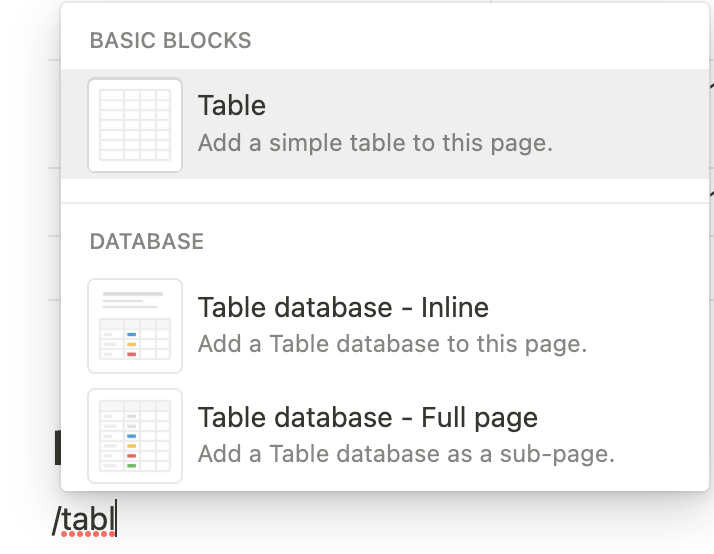
Task: Choose Table database - Inline entry
Action: (385, 326)
